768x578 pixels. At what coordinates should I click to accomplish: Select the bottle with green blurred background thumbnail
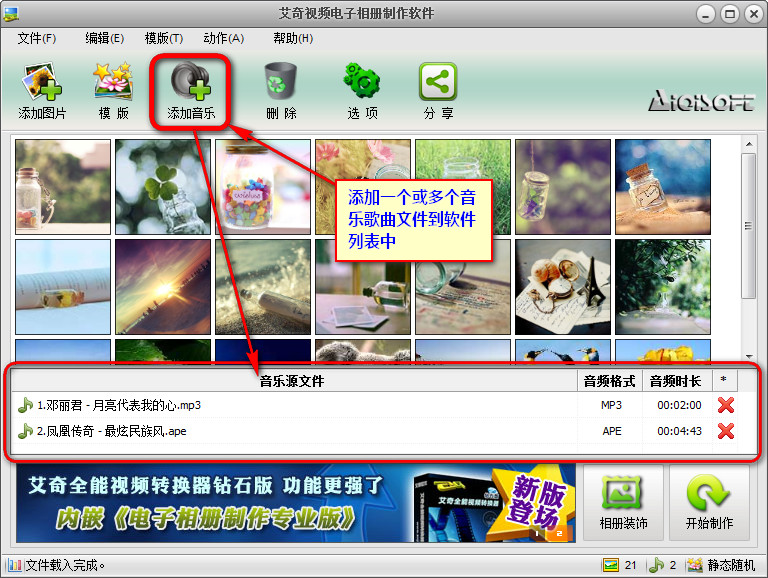click(63, 187)
